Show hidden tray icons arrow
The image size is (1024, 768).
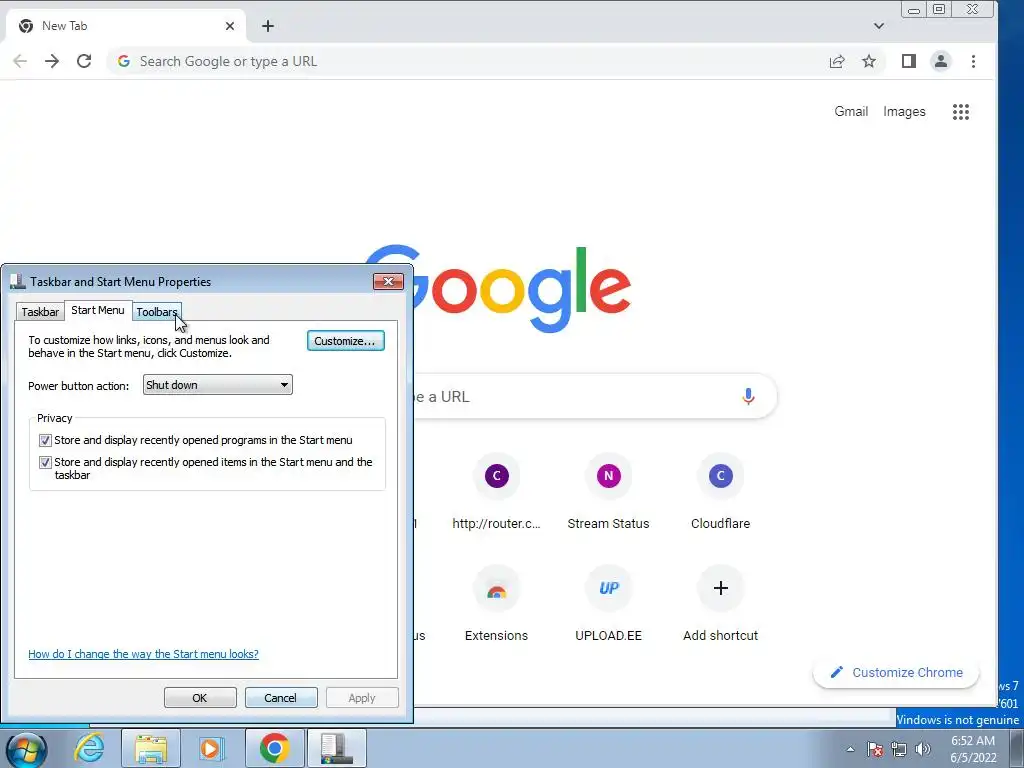[850, 749]
